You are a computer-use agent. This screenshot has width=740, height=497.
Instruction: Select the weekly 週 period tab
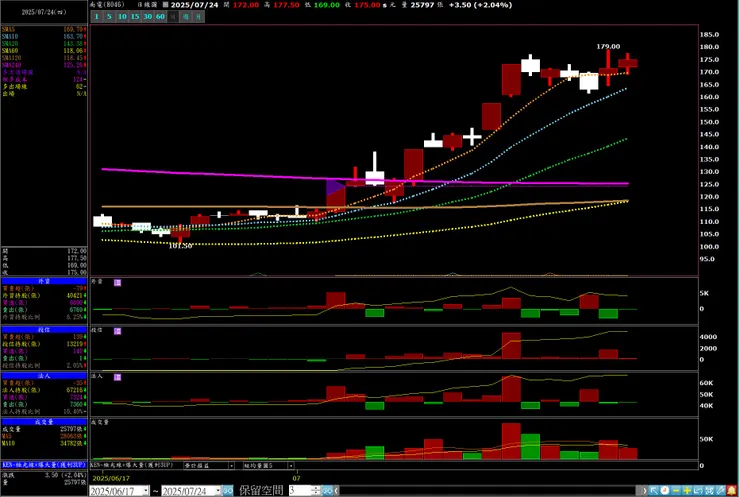185,17
